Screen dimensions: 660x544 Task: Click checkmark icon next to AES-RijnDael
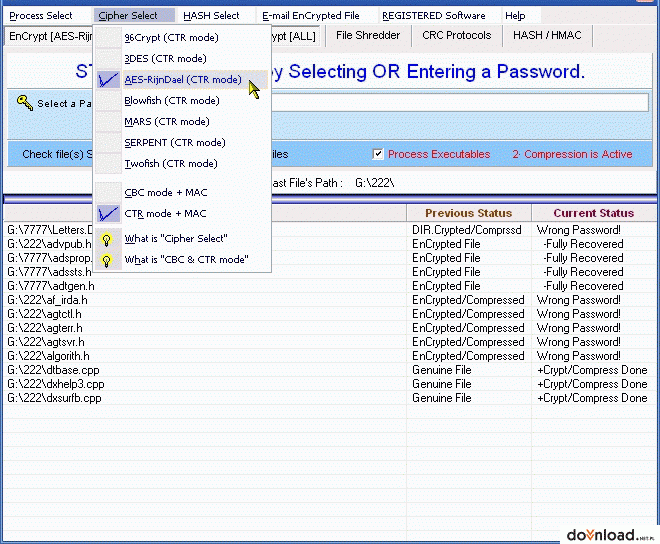coord(108,80)
